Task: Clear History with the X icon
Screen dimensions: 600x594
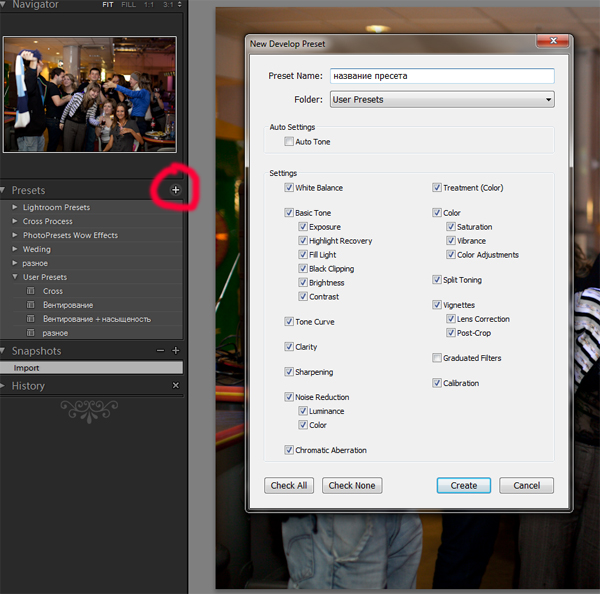Action: 176,385
